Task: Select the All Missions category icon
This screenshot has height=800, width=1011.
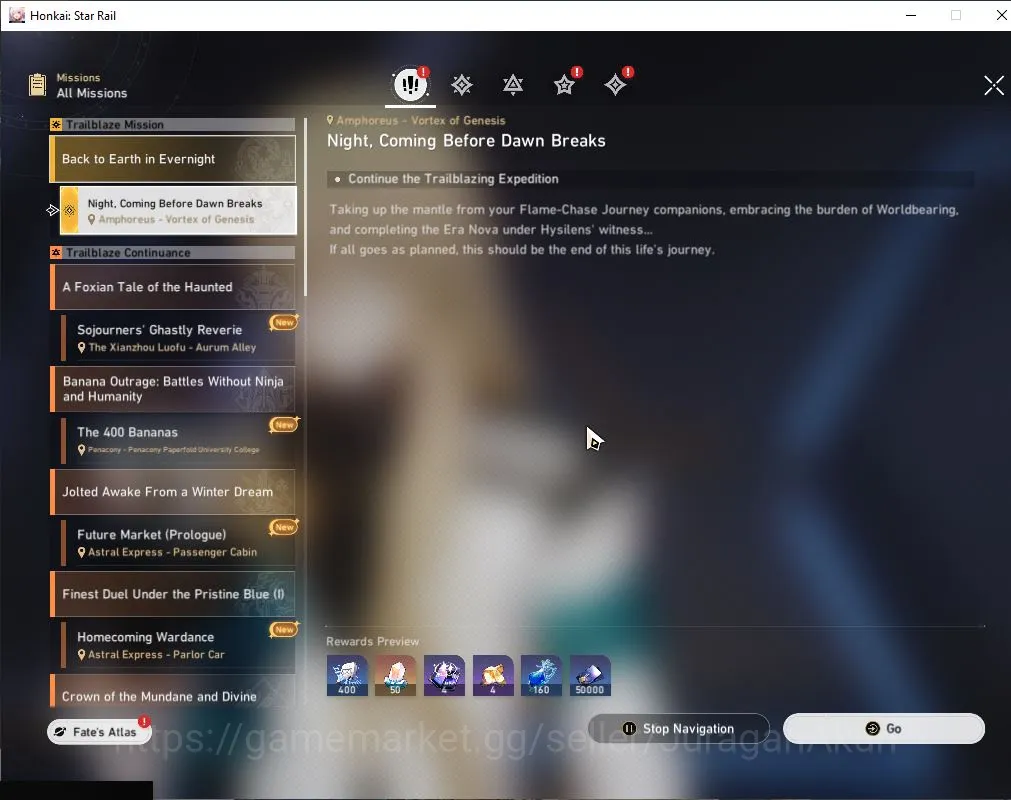Action: [411, 84]
